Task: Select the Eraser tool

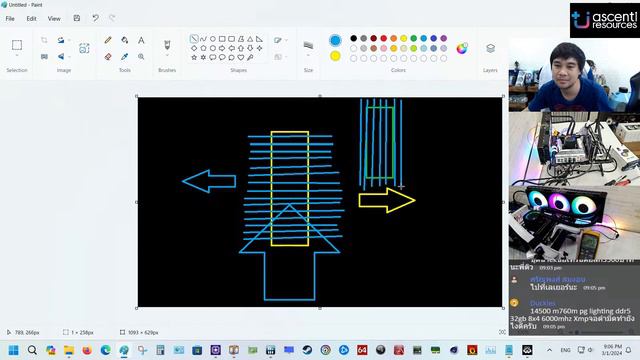Action: [108, 57]
